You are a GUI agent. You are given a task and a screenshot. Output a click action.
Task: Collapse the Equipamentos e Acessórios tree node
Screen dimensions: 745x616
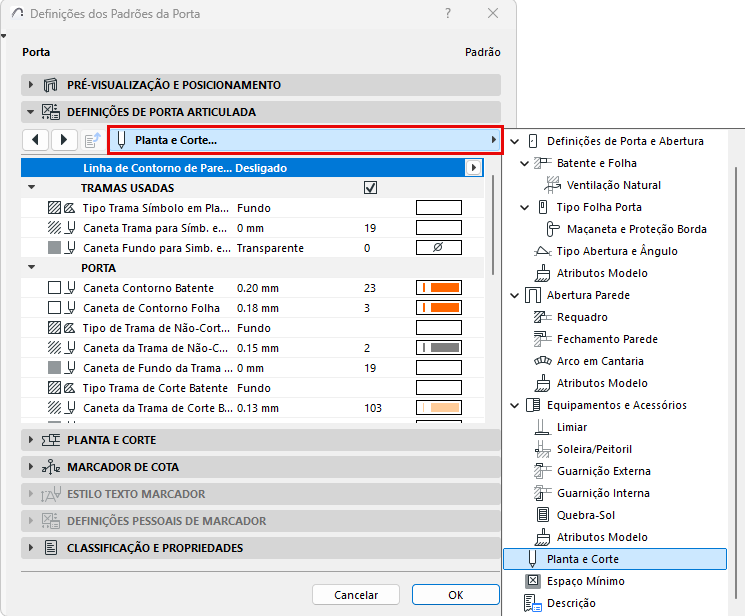tap(515, 405)
